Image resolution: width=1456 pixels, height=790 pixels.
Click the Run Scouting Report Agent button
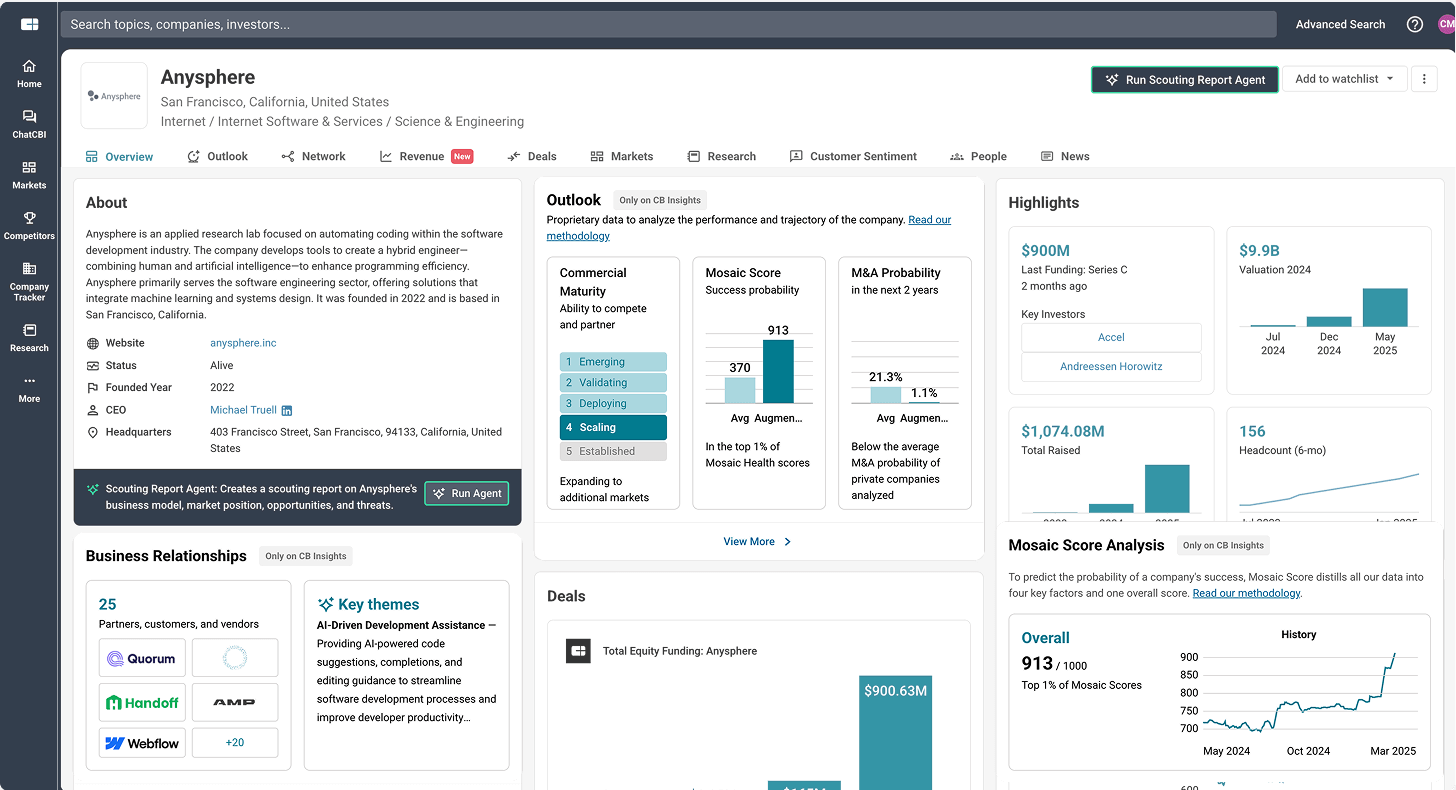click(x=1184, y=78)
